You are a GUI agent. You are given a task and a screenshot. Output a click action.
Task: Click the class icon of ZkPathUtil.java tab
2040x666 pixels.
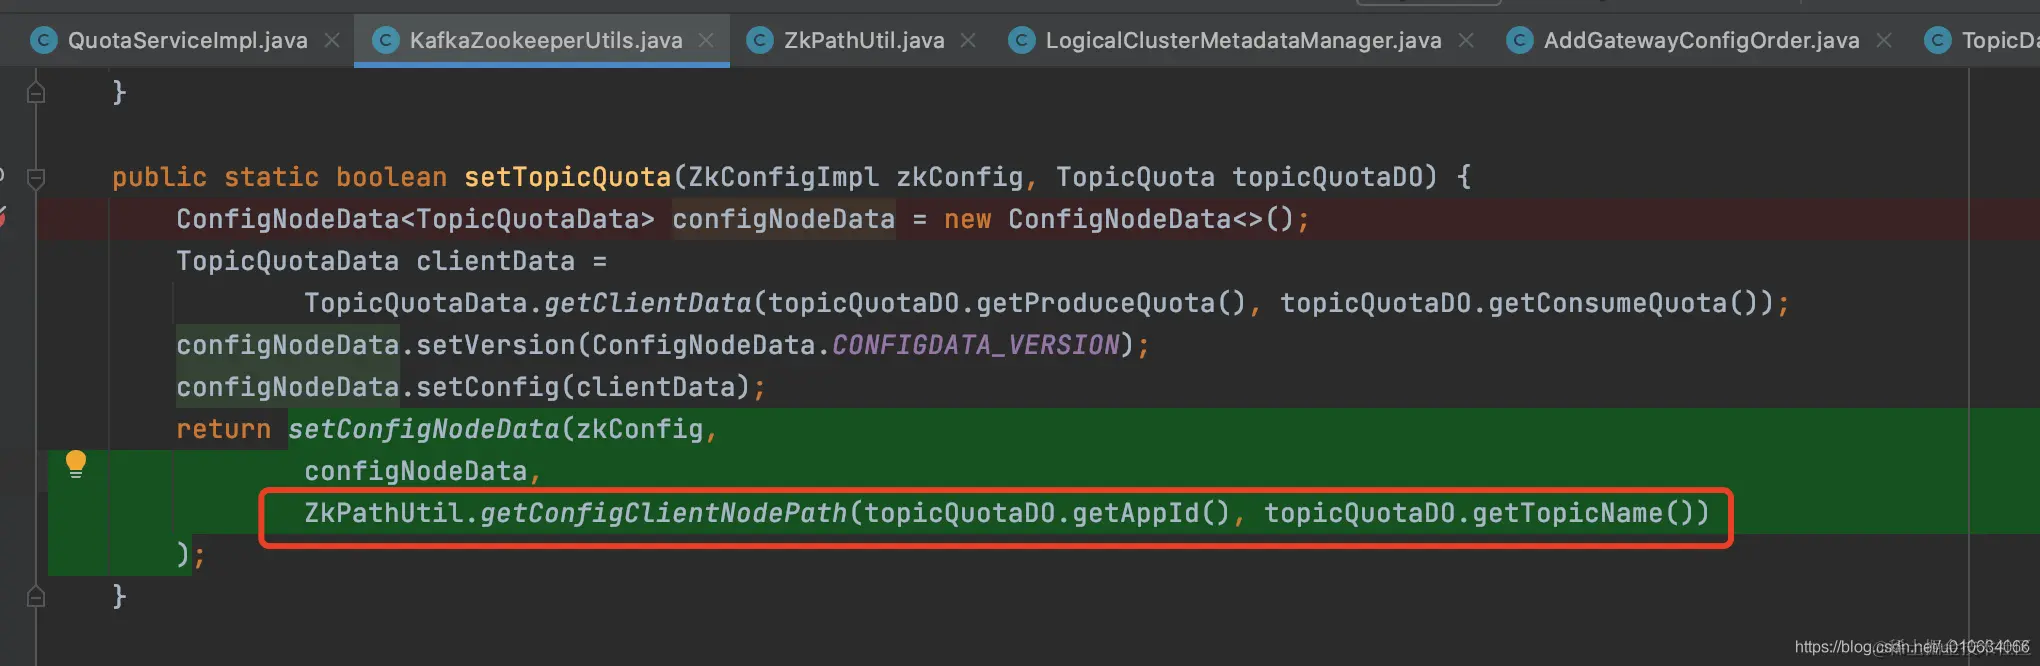coord(760,40)
